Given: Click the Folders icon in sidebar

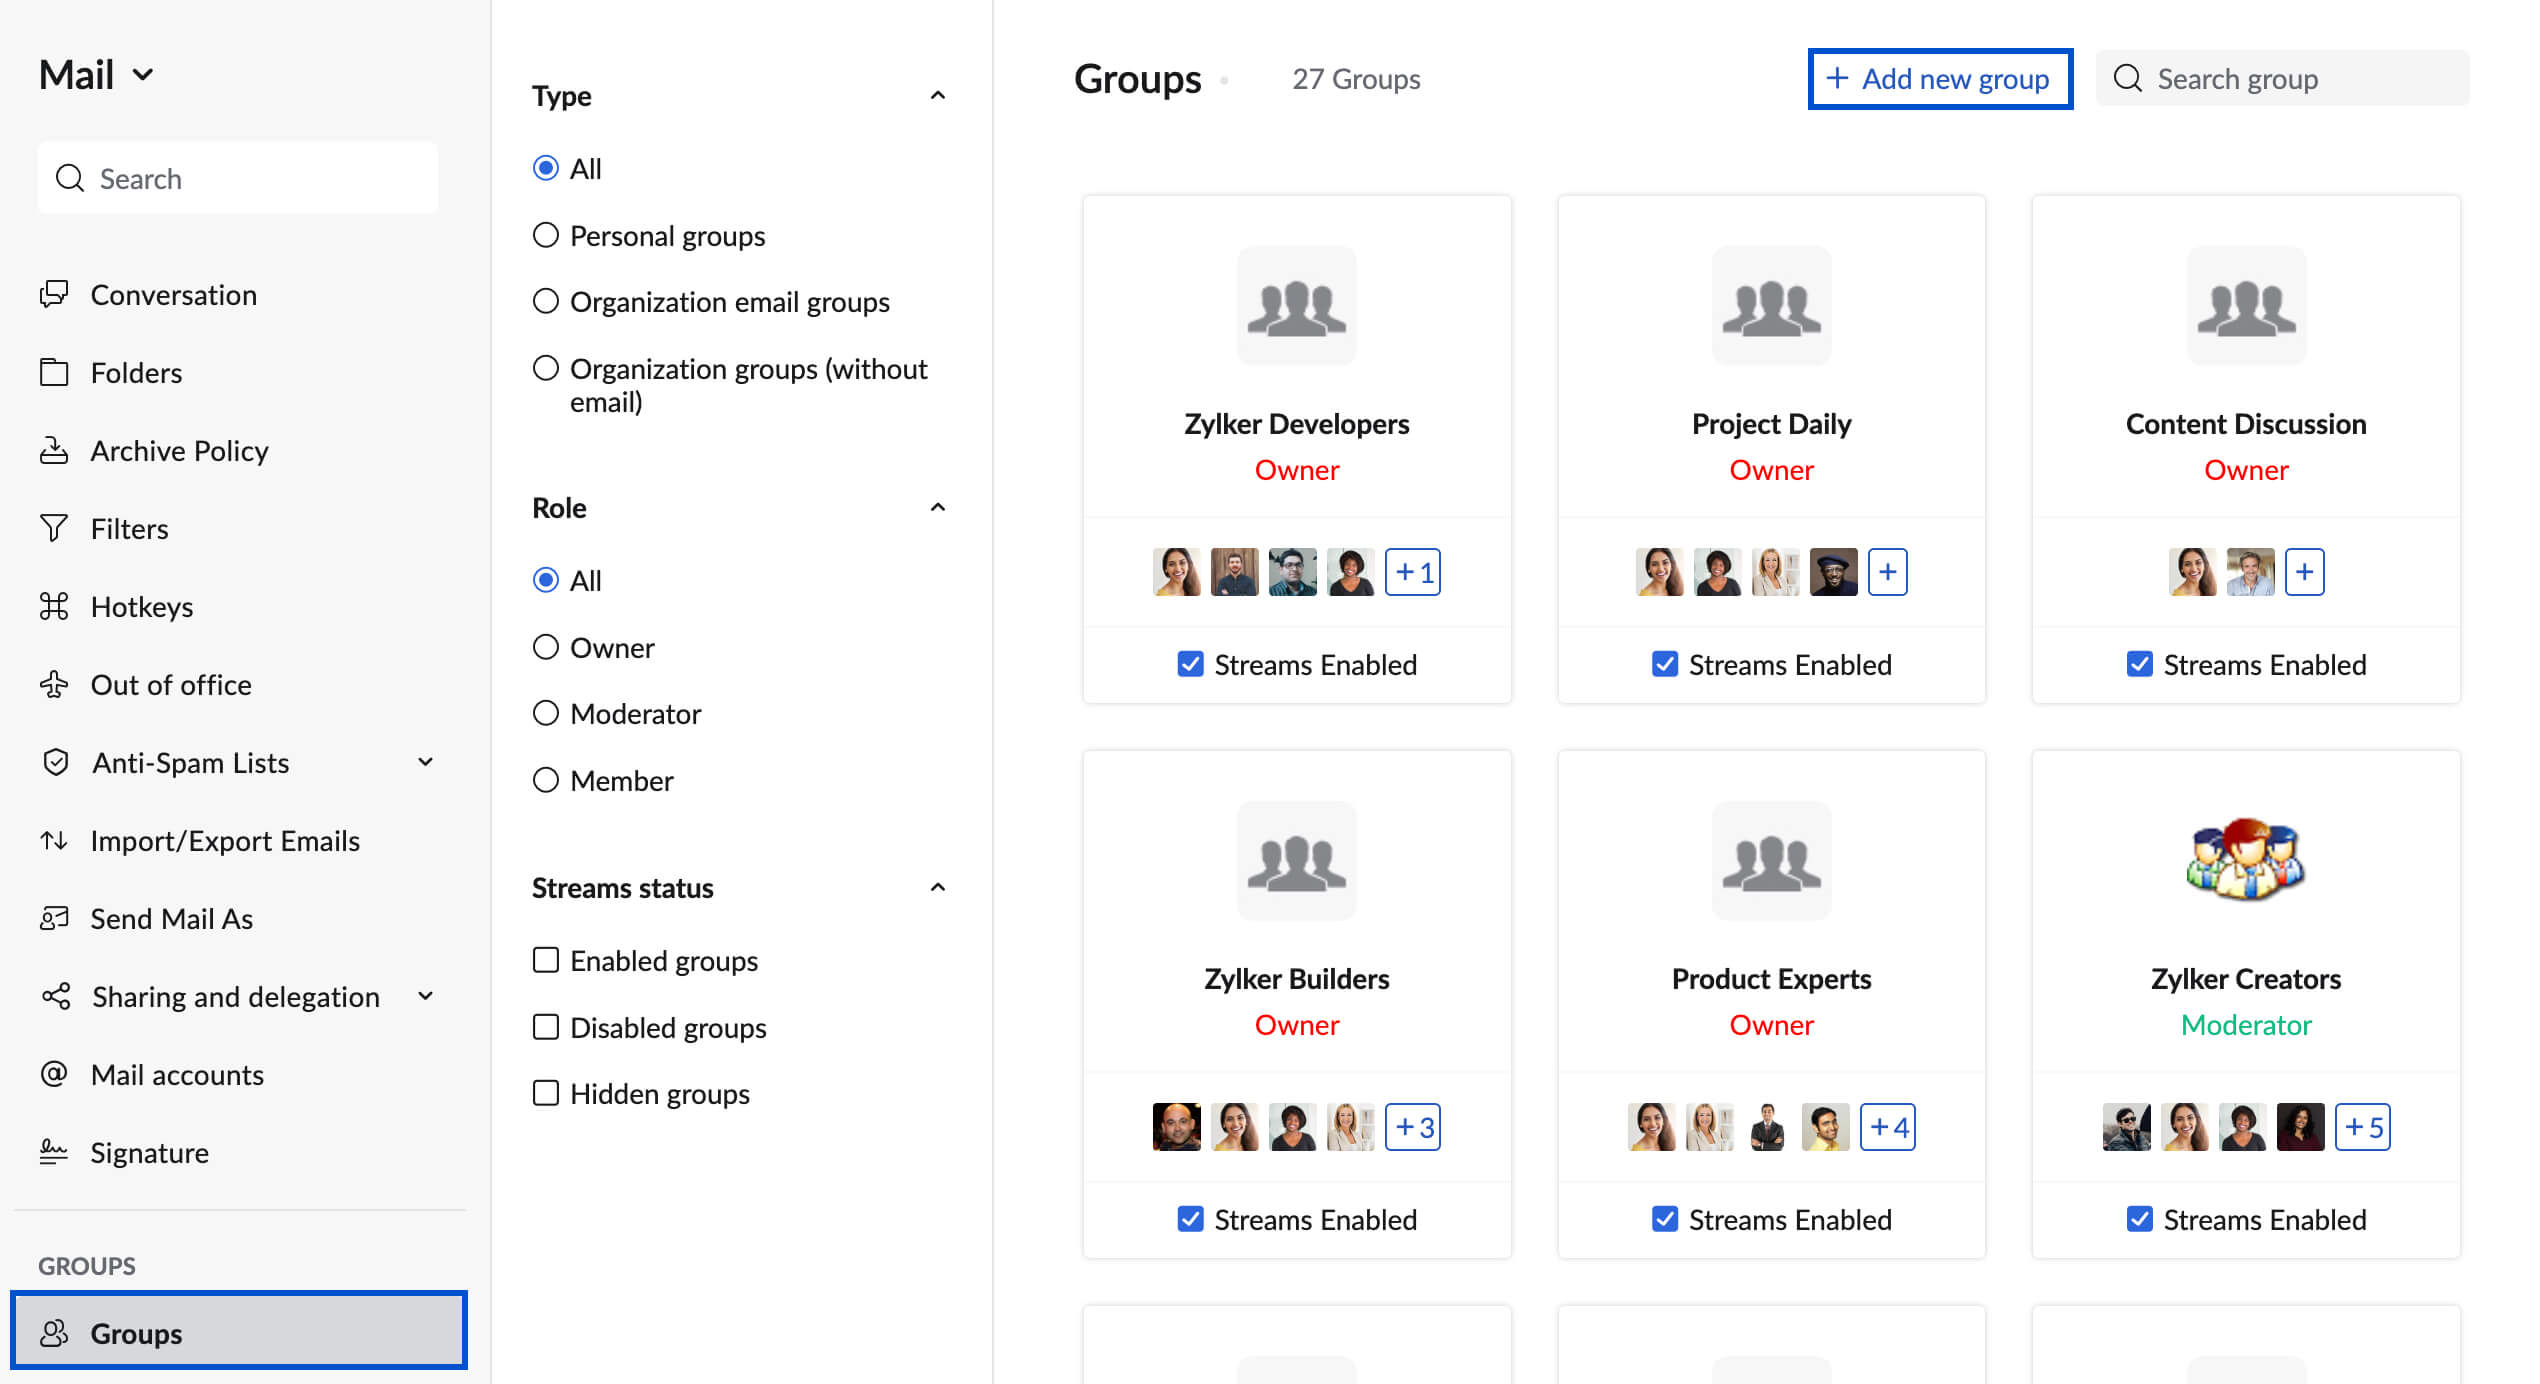Looking at the screenshot, I should click(x=54, y=372).
